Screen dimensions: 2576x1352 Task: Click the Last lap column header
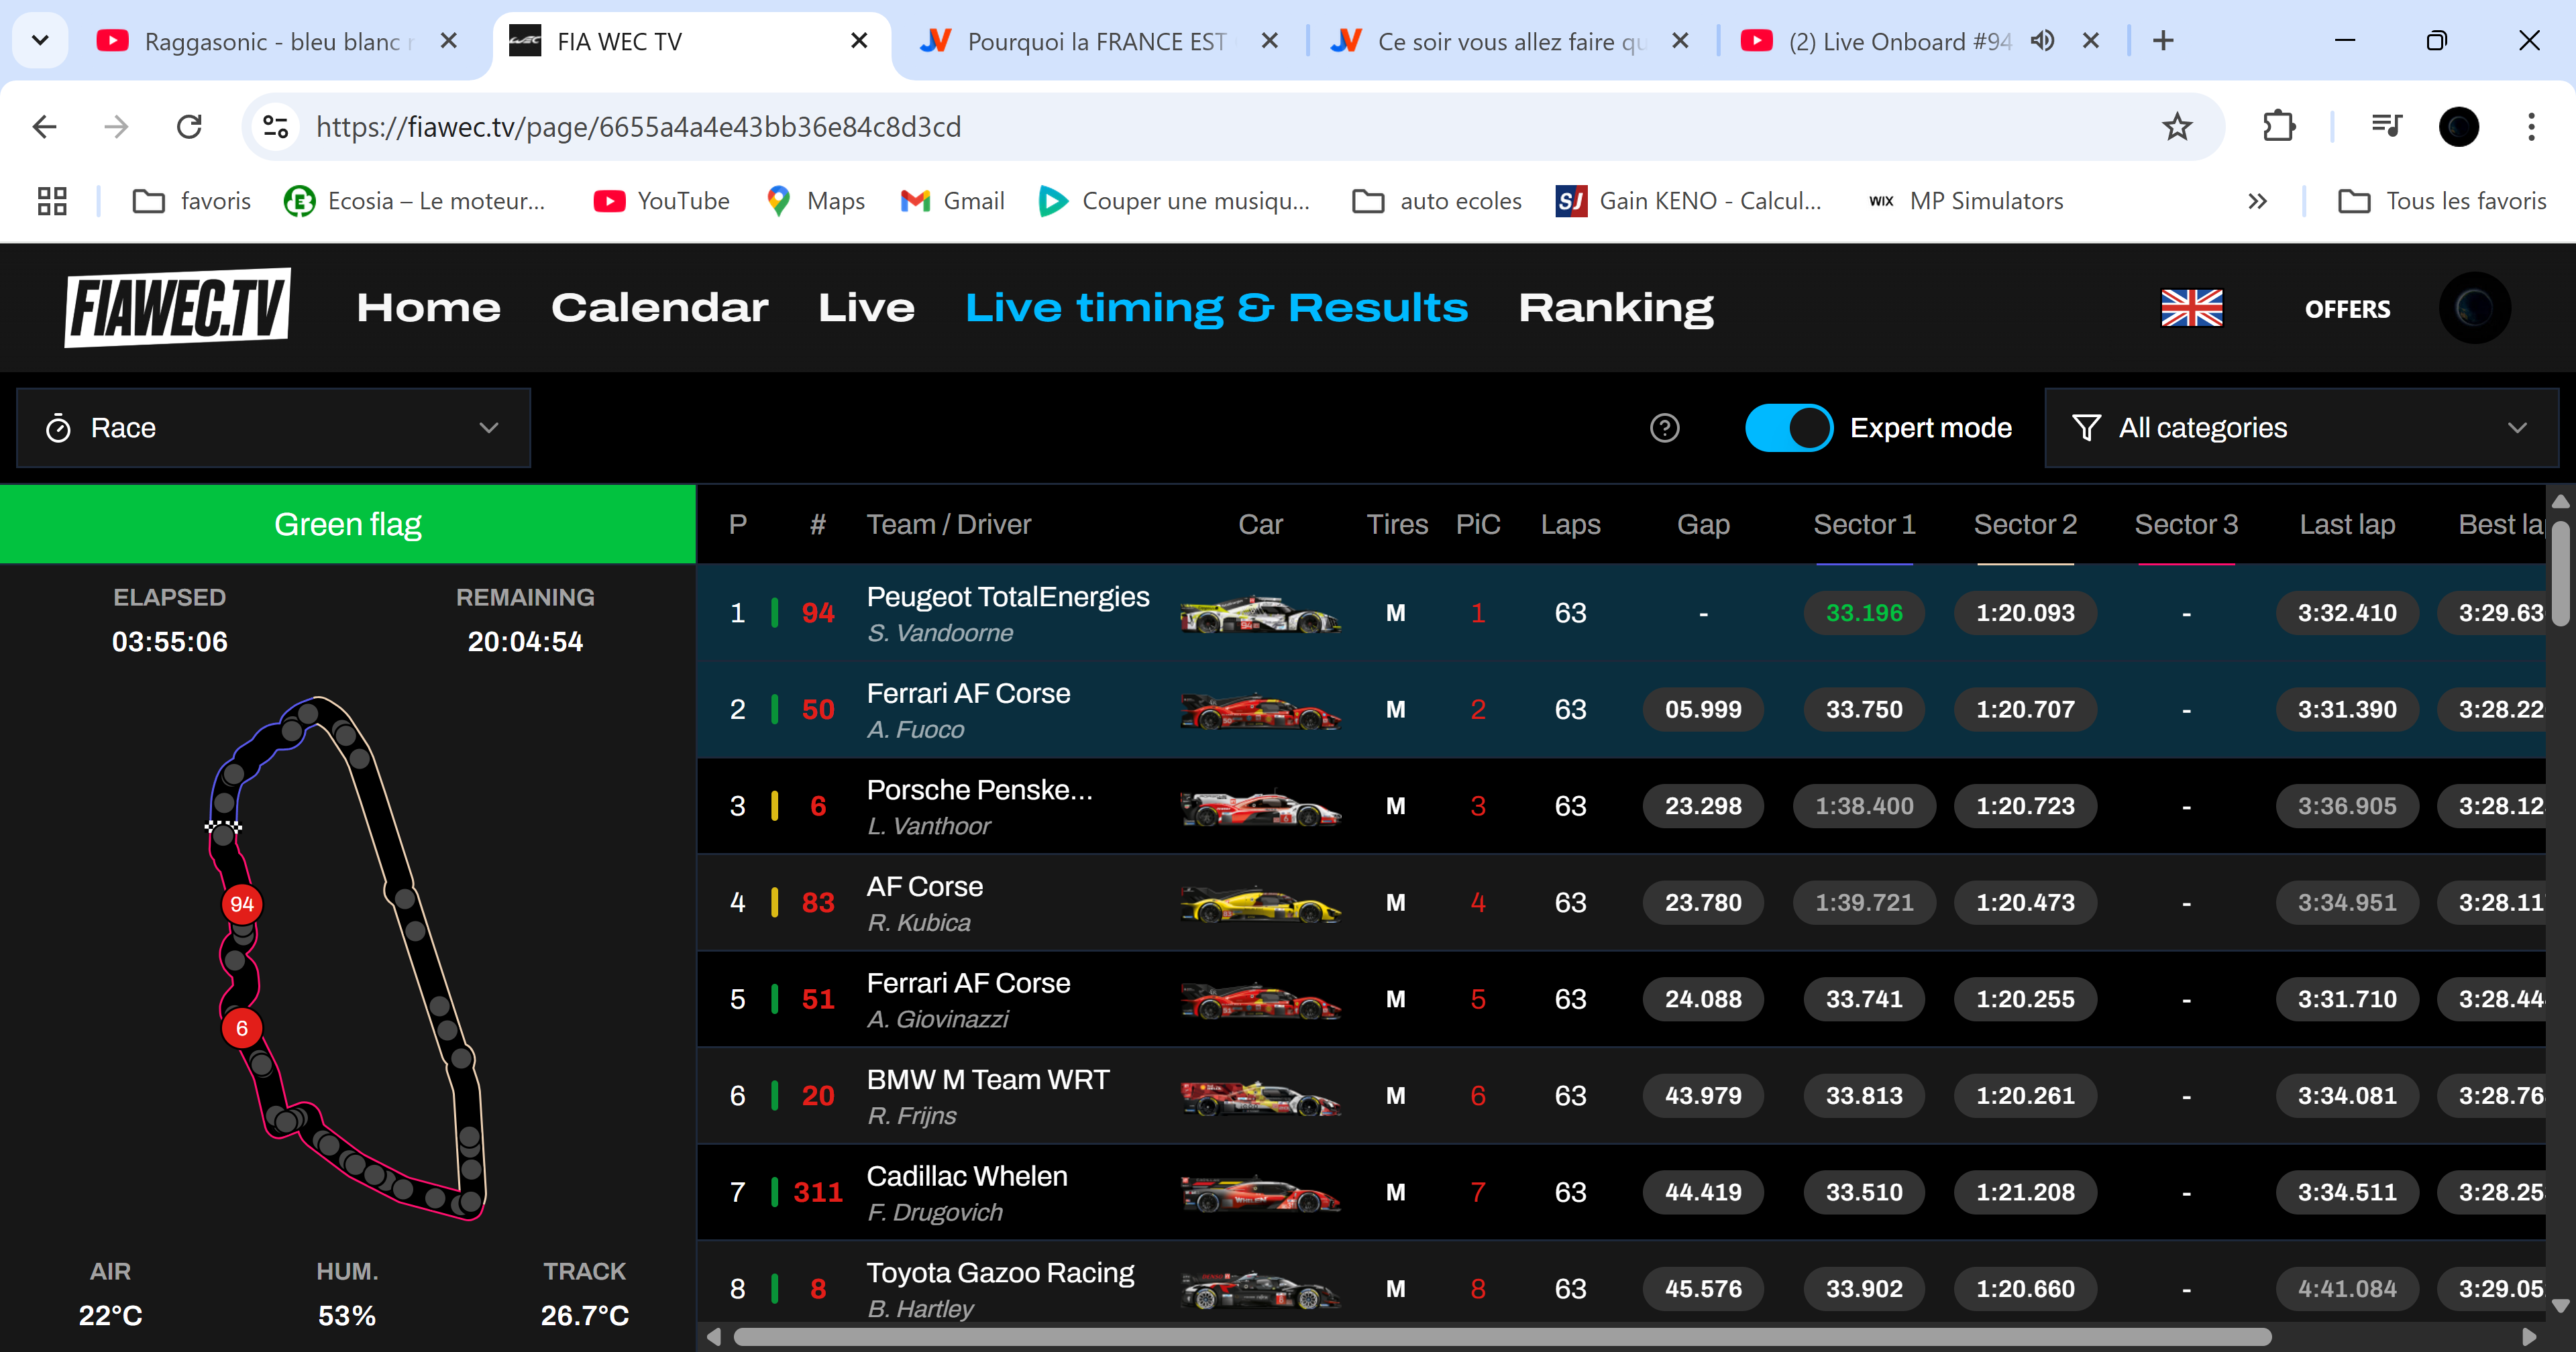(2346, 525)
